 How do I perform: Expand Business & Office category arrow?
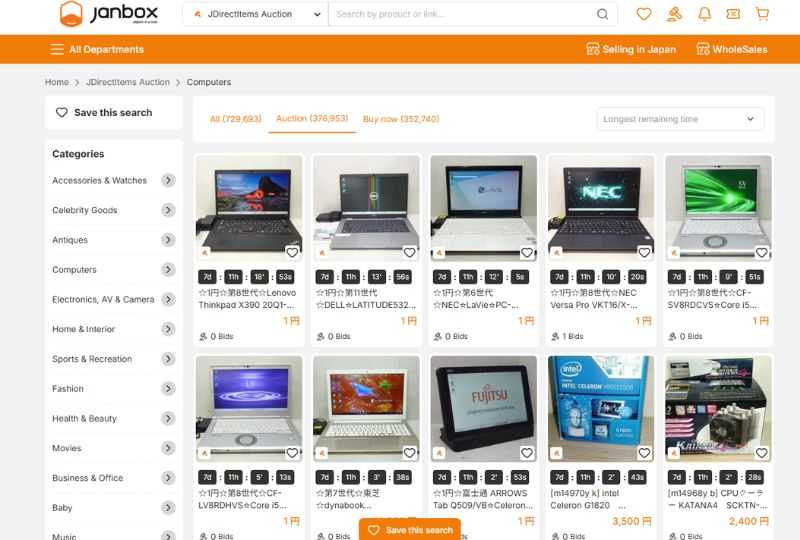(168, 478)
